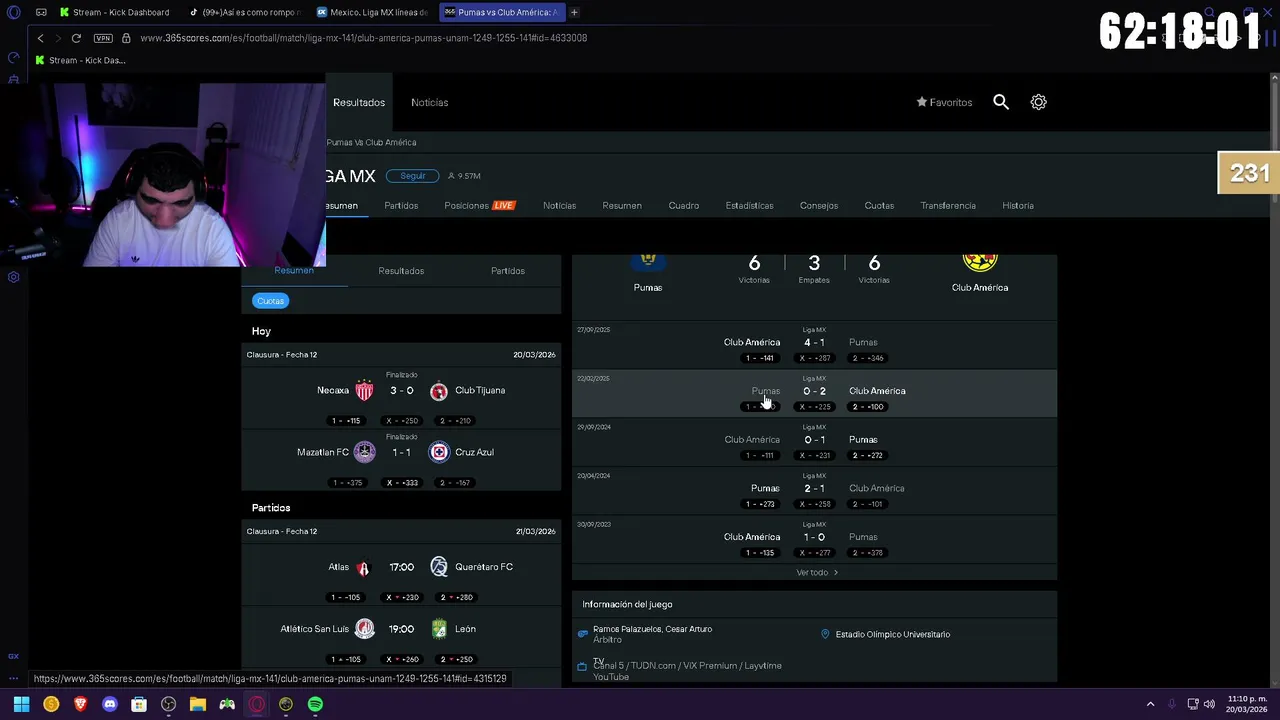Select the Estadísticas tab
Image resolution: width=1280 pixels, height=720 pixels.
749,206
